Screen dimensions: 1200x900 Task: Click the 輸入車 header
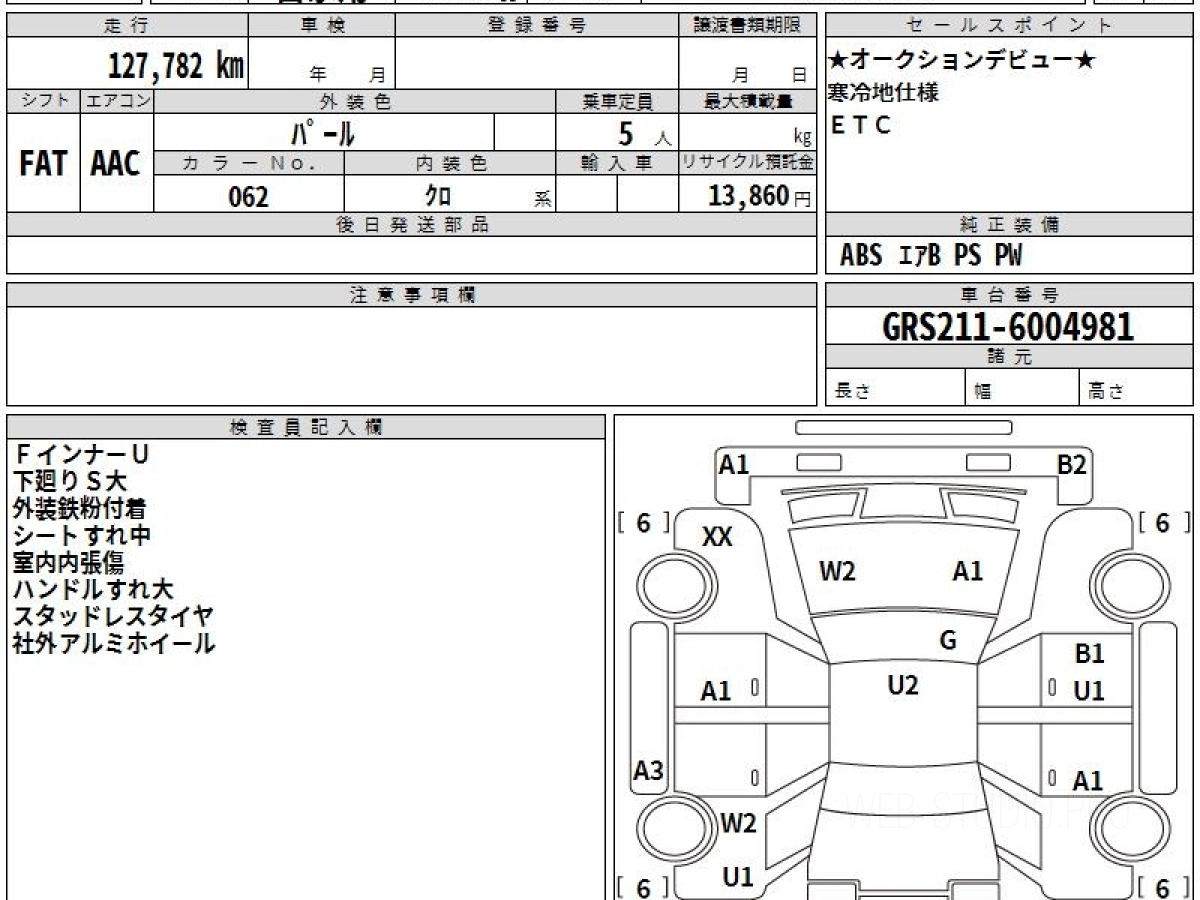coord(617,163)
